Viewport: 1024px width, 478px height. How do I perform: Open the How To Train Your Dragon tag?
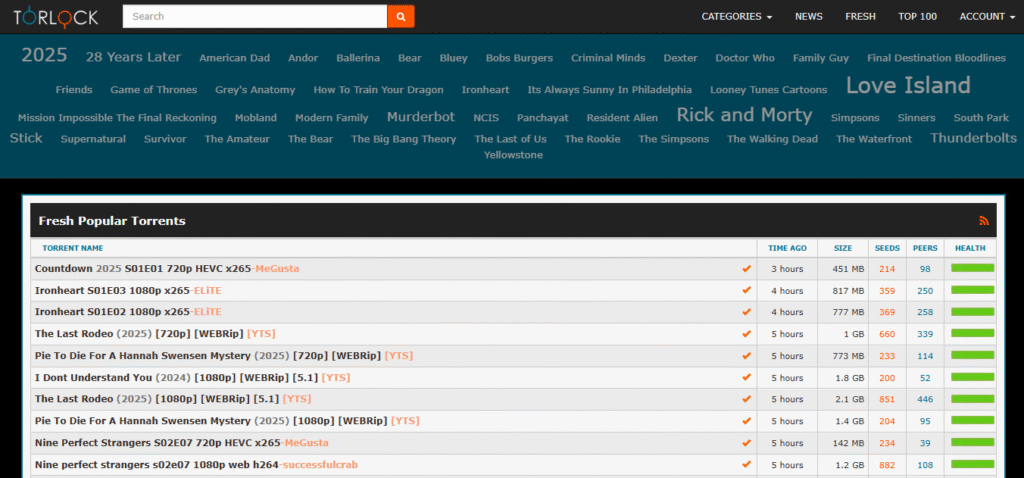point(378,90)
